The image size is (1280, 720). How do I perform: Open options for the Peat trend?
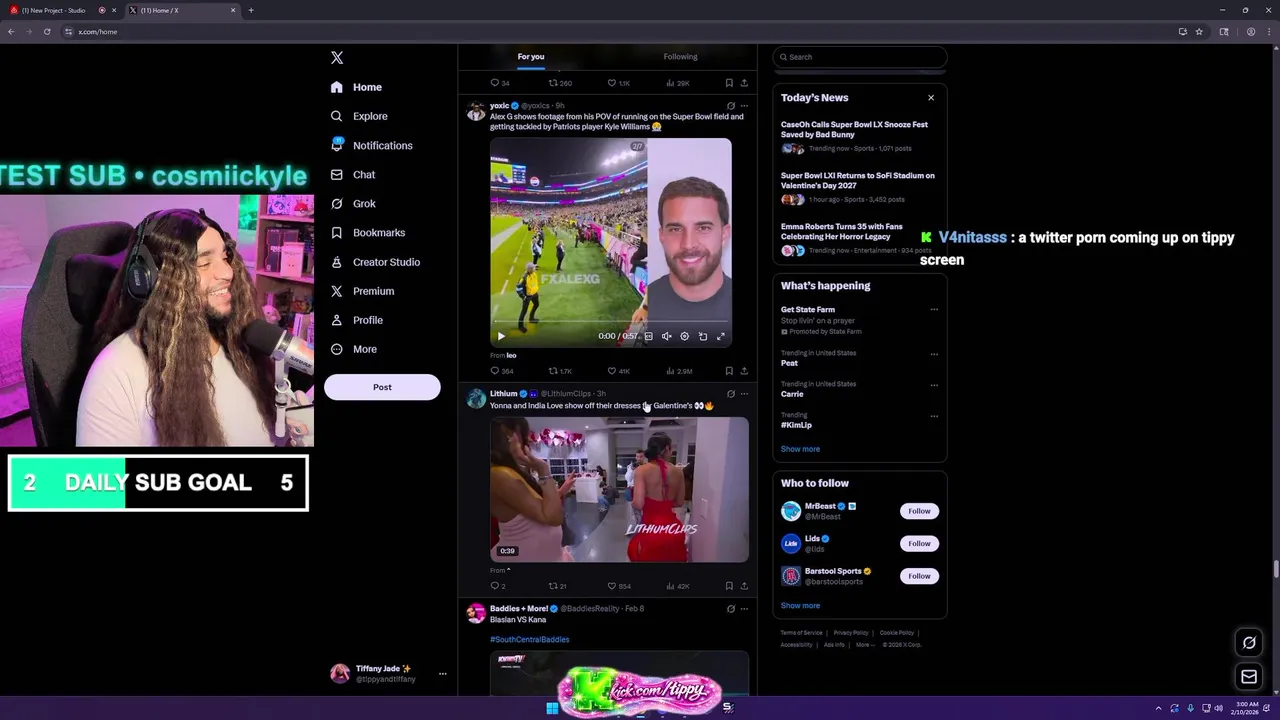tap(934, 354)
